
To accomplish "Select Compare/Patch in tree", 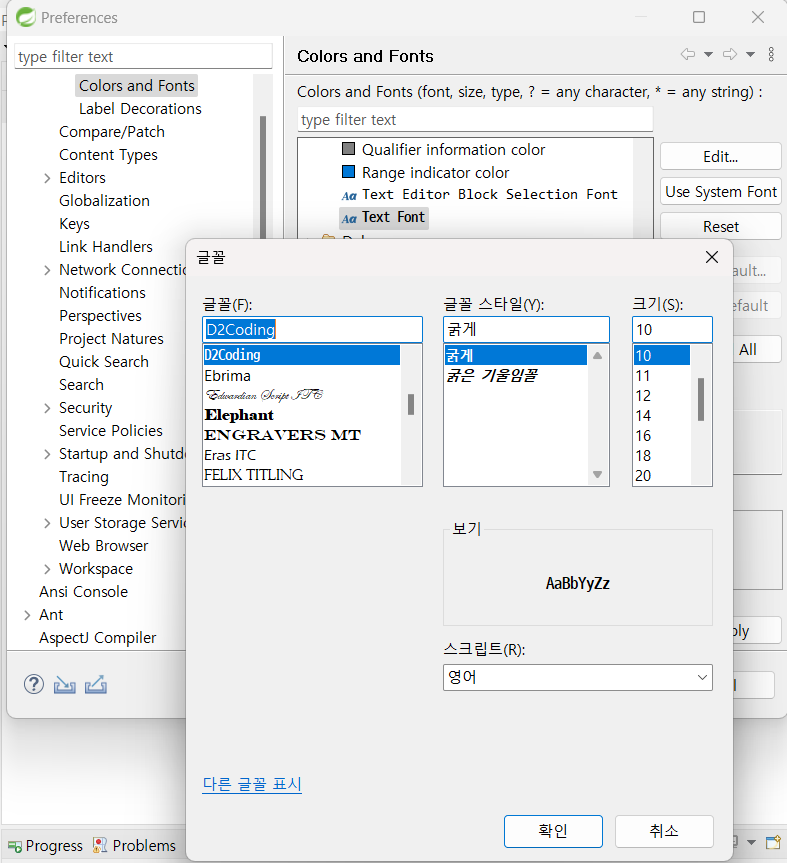I will click(x=112, y=132).
